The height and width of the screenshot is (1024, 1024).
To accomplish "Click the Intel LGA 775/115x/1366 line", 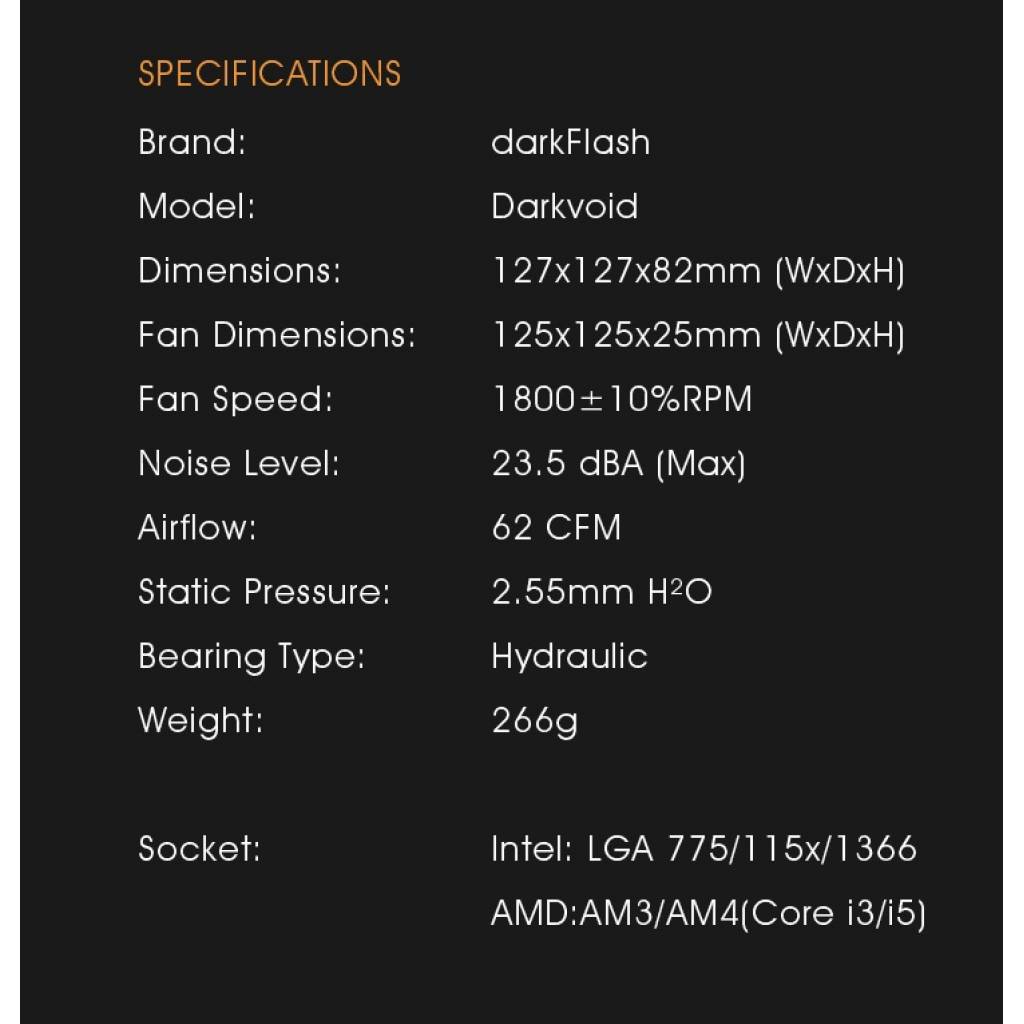I will [x=704, y=848].
